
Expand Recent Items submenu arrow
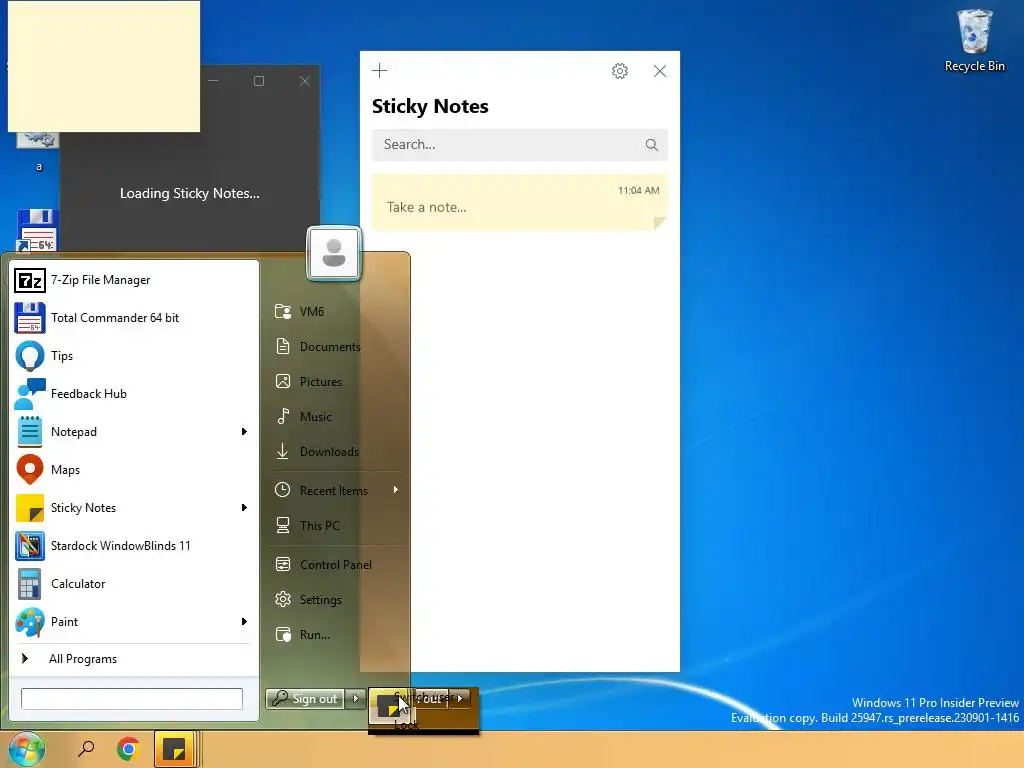395,490
